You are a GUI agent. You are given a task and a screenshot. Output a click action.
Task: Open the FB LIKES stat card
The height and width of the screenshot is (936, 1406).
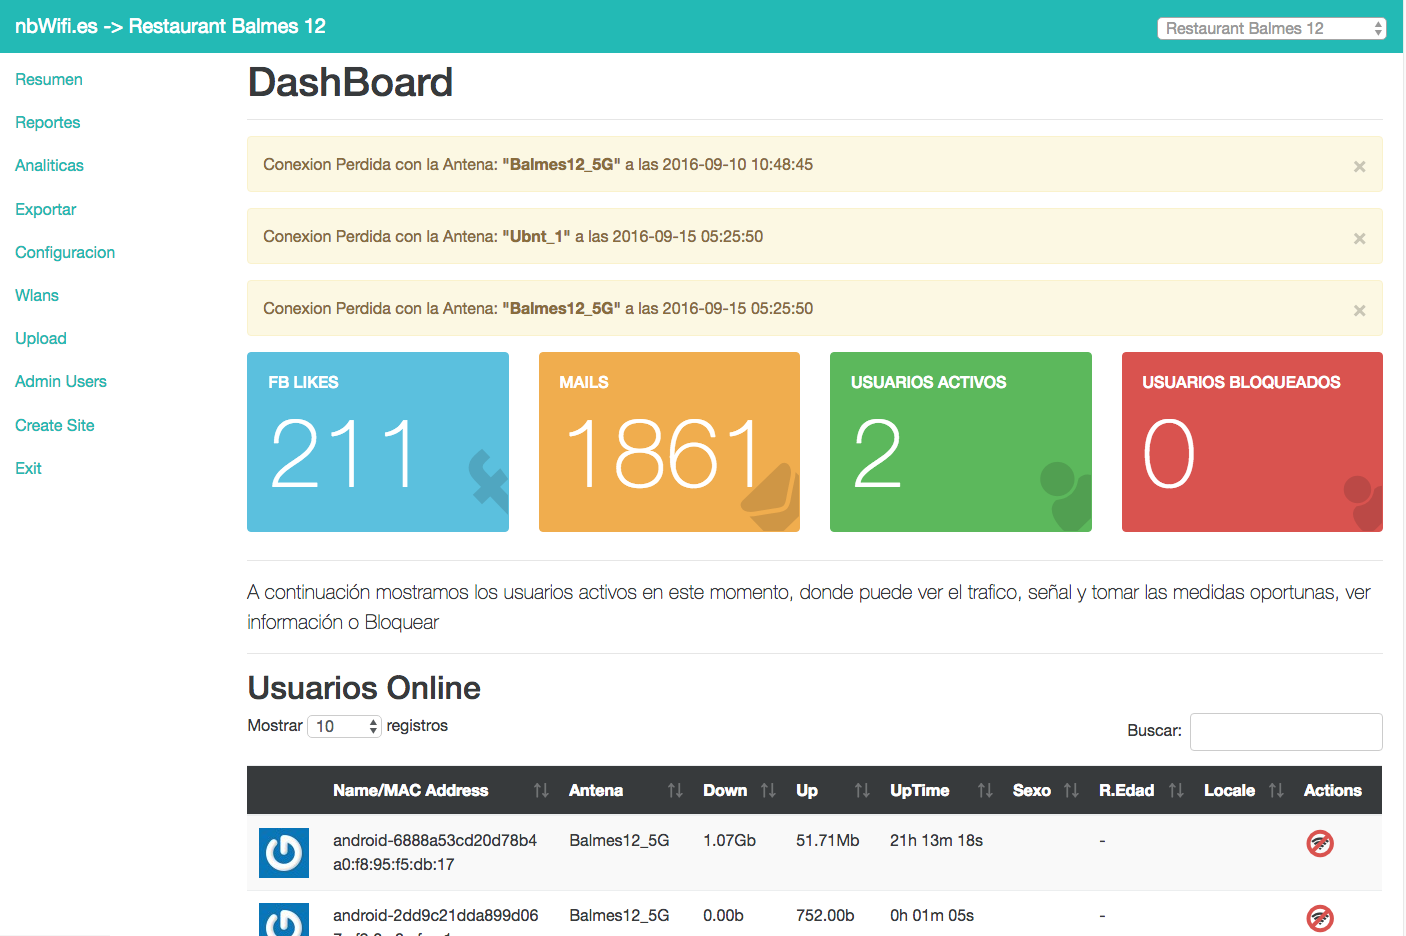point(377,441)
